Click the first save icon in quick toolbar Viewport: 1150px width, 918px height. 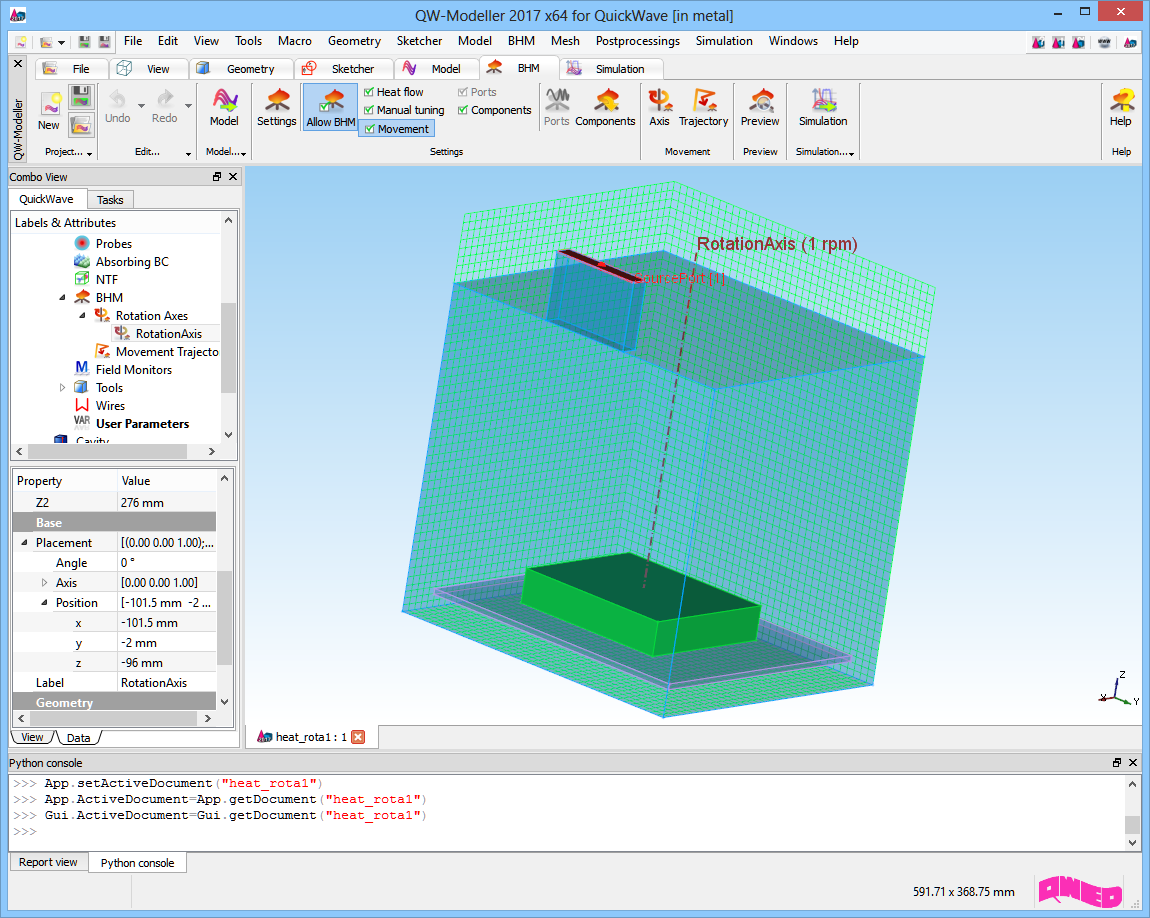85,42
